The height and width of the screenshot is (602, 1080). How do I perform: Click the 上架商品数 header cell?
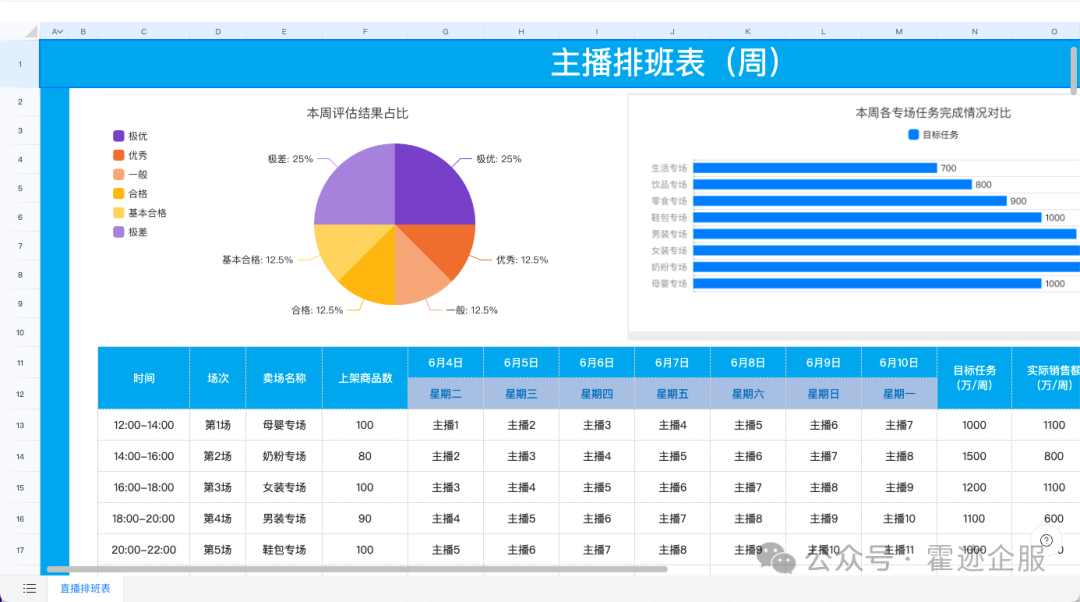click(365, 379)
